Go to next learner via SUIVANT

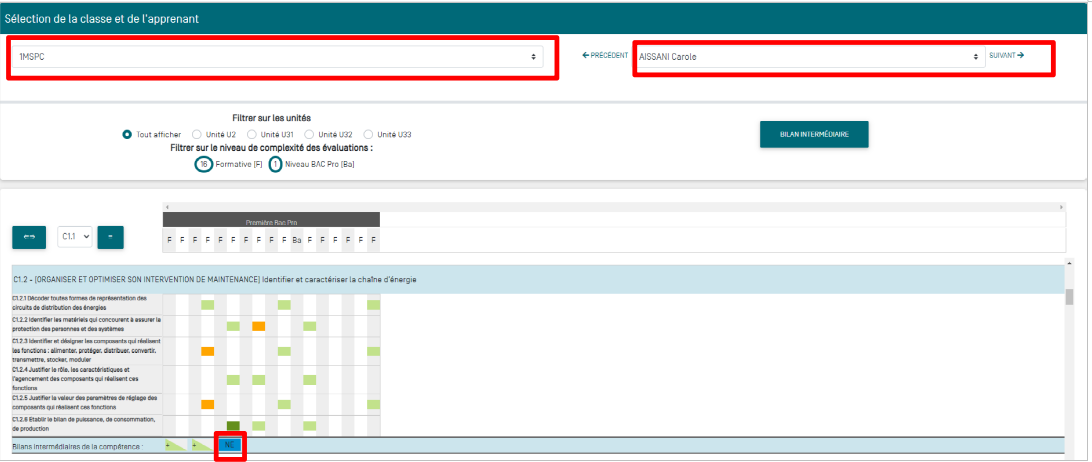1006,56
